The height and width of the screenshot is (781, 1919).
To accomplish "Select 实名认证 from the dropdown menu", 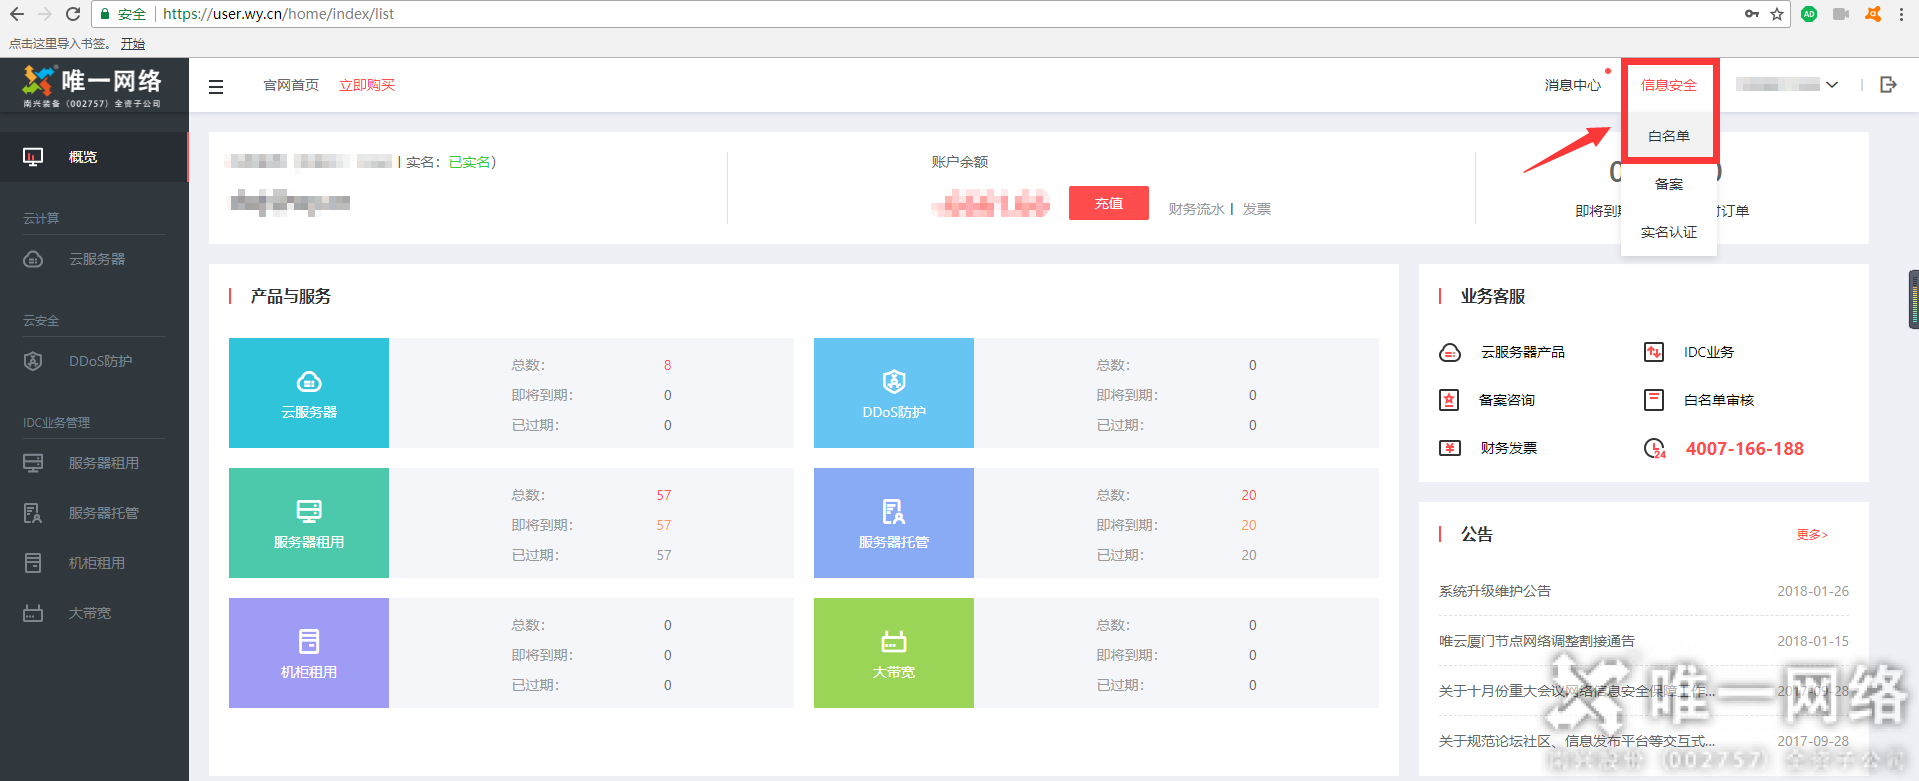I will coord(1668,232).
